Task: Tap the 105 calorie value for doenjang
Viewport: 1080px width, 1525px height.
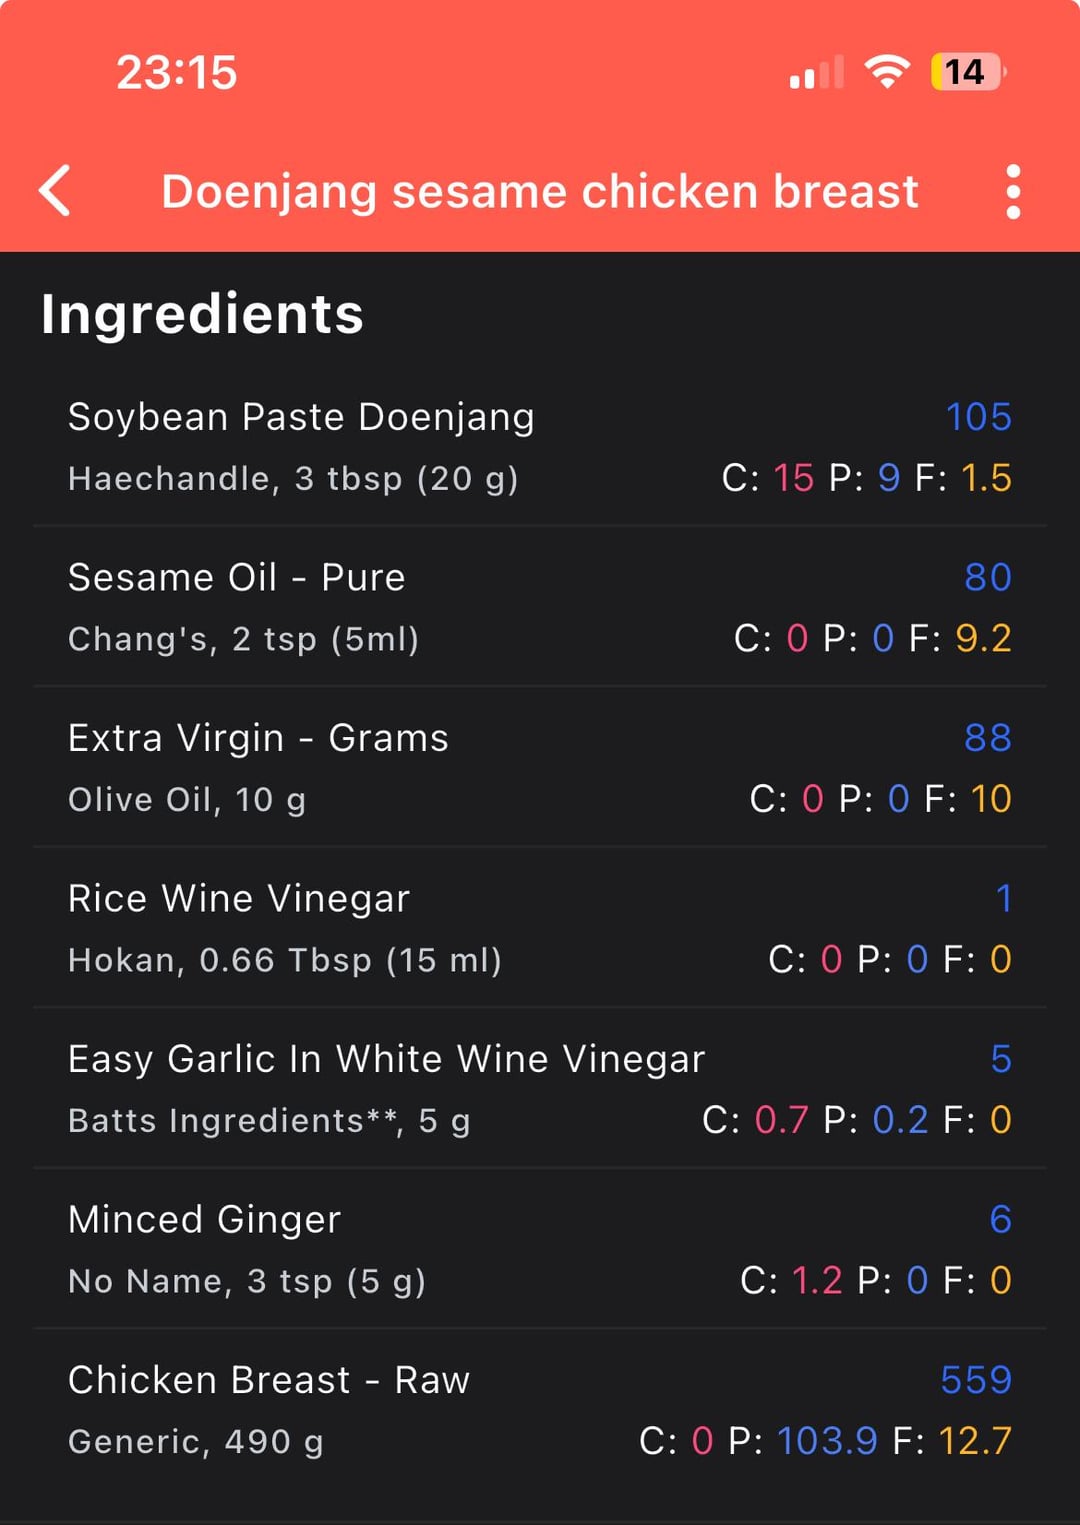Action: (978, 417)
